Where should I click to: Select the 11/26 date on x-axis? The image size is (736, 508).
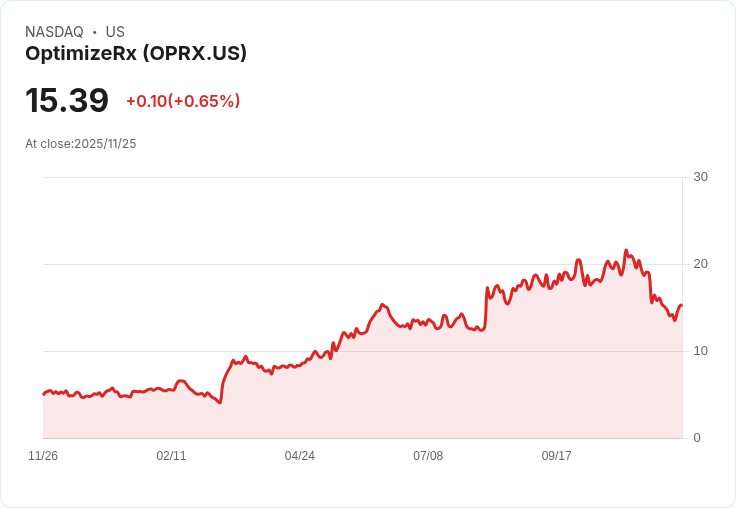tap(43, 456)
